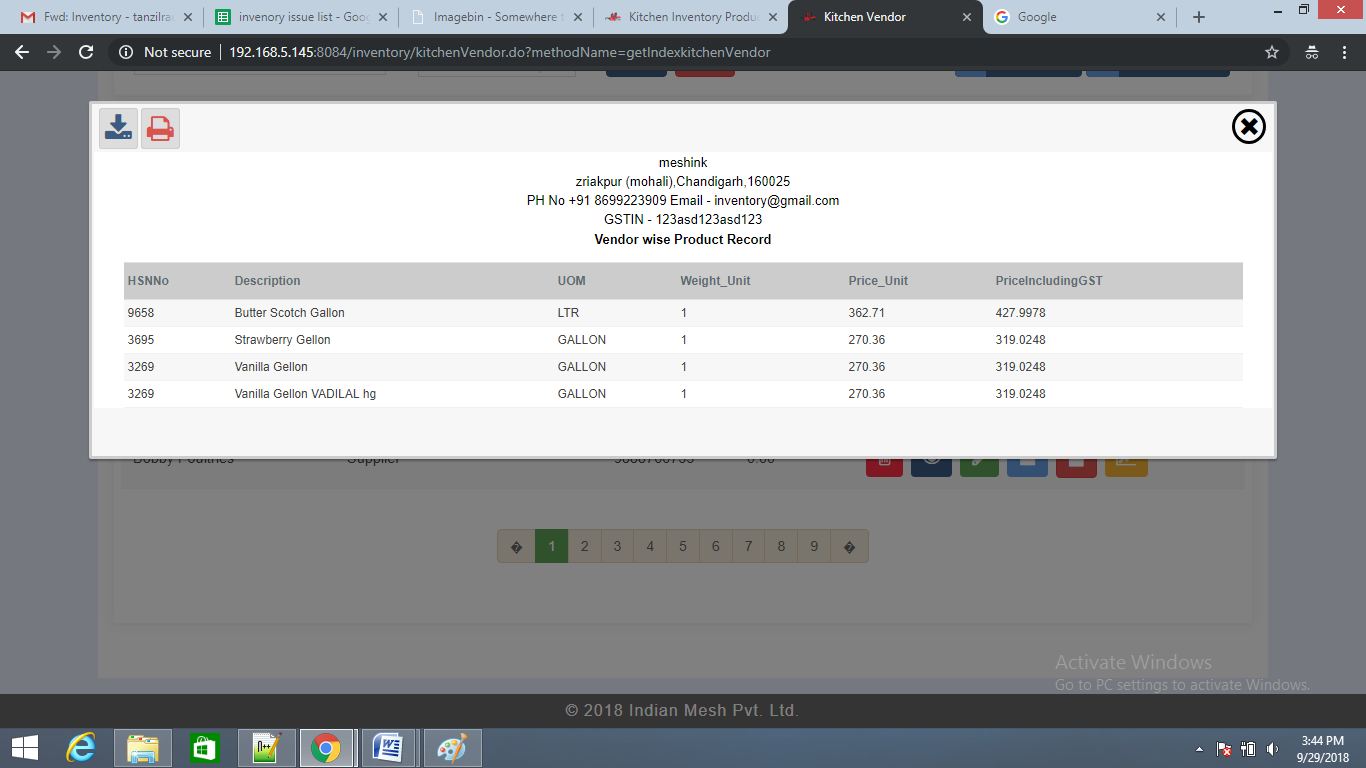Click the LTR unit cell
Screen dimensions: 1366x768
(568, 313)
